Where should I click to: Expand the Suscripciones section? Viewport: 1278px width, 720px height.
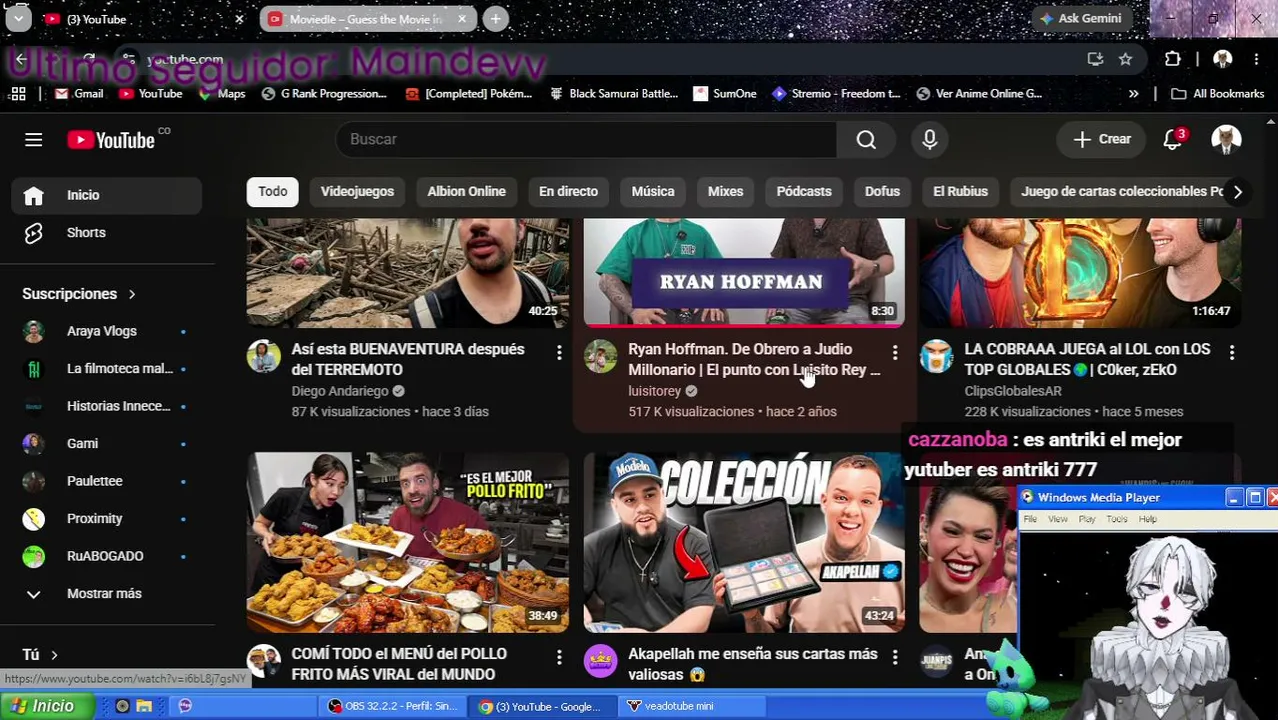(79, 294)
